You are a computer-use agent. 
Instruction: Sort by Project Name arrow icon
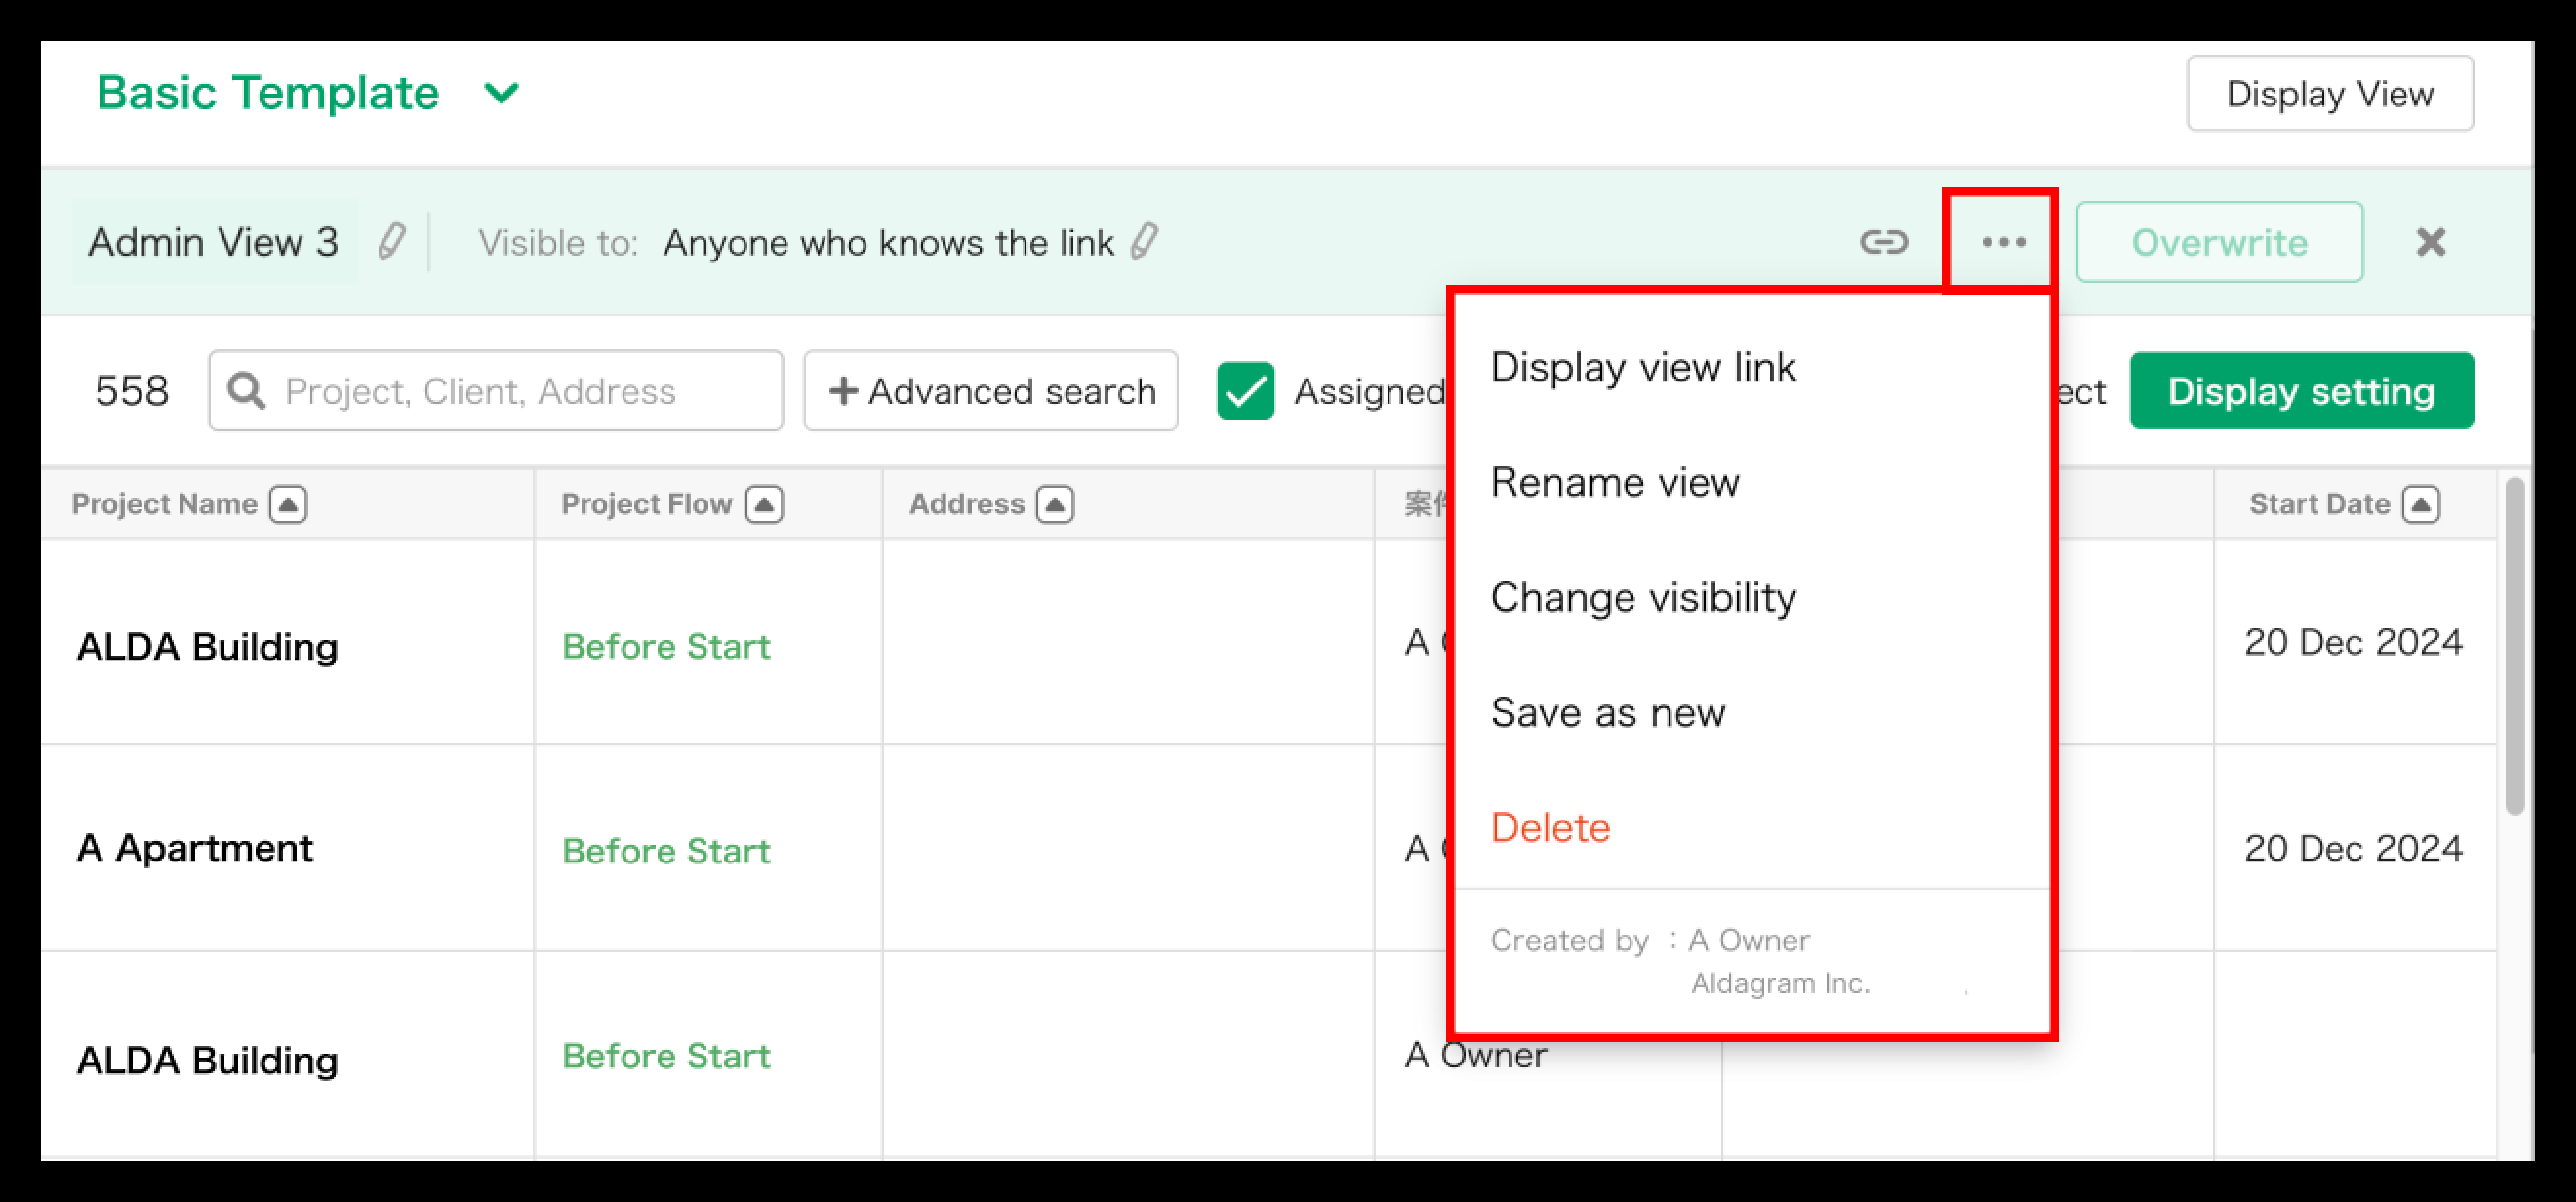tap(288, 504)
